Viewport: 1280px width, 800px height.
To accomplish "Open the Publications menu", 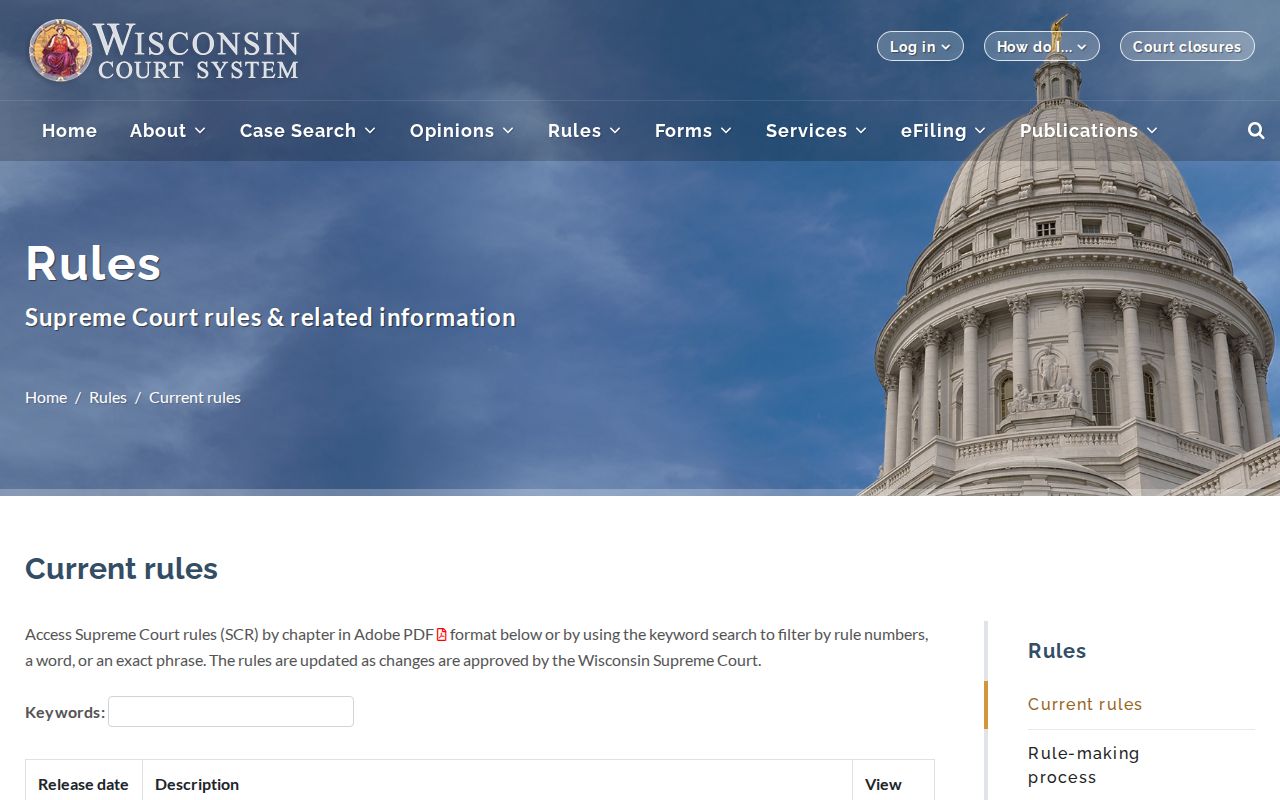I will [1089, 131].
